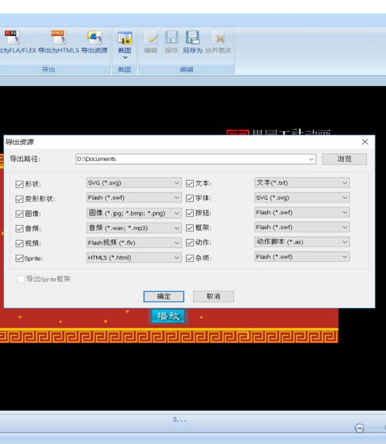386x444 pixels.
Task: Toggle the Sprite checkbox
Action: pos(19,258)
